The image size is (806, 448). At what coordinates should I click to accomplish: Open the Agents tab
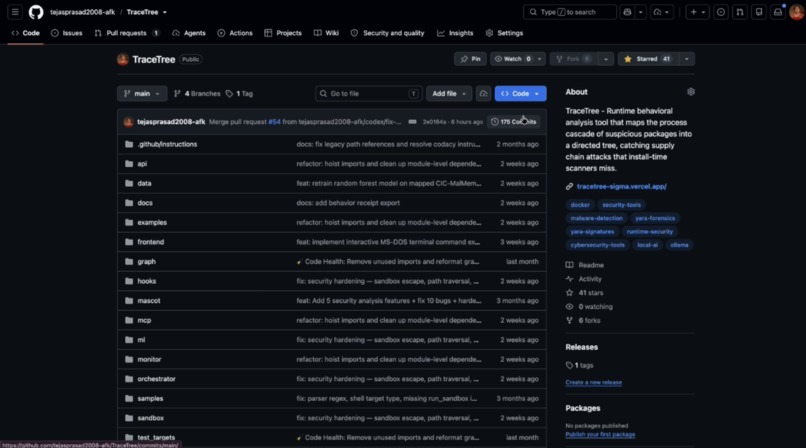coord(189,33)
